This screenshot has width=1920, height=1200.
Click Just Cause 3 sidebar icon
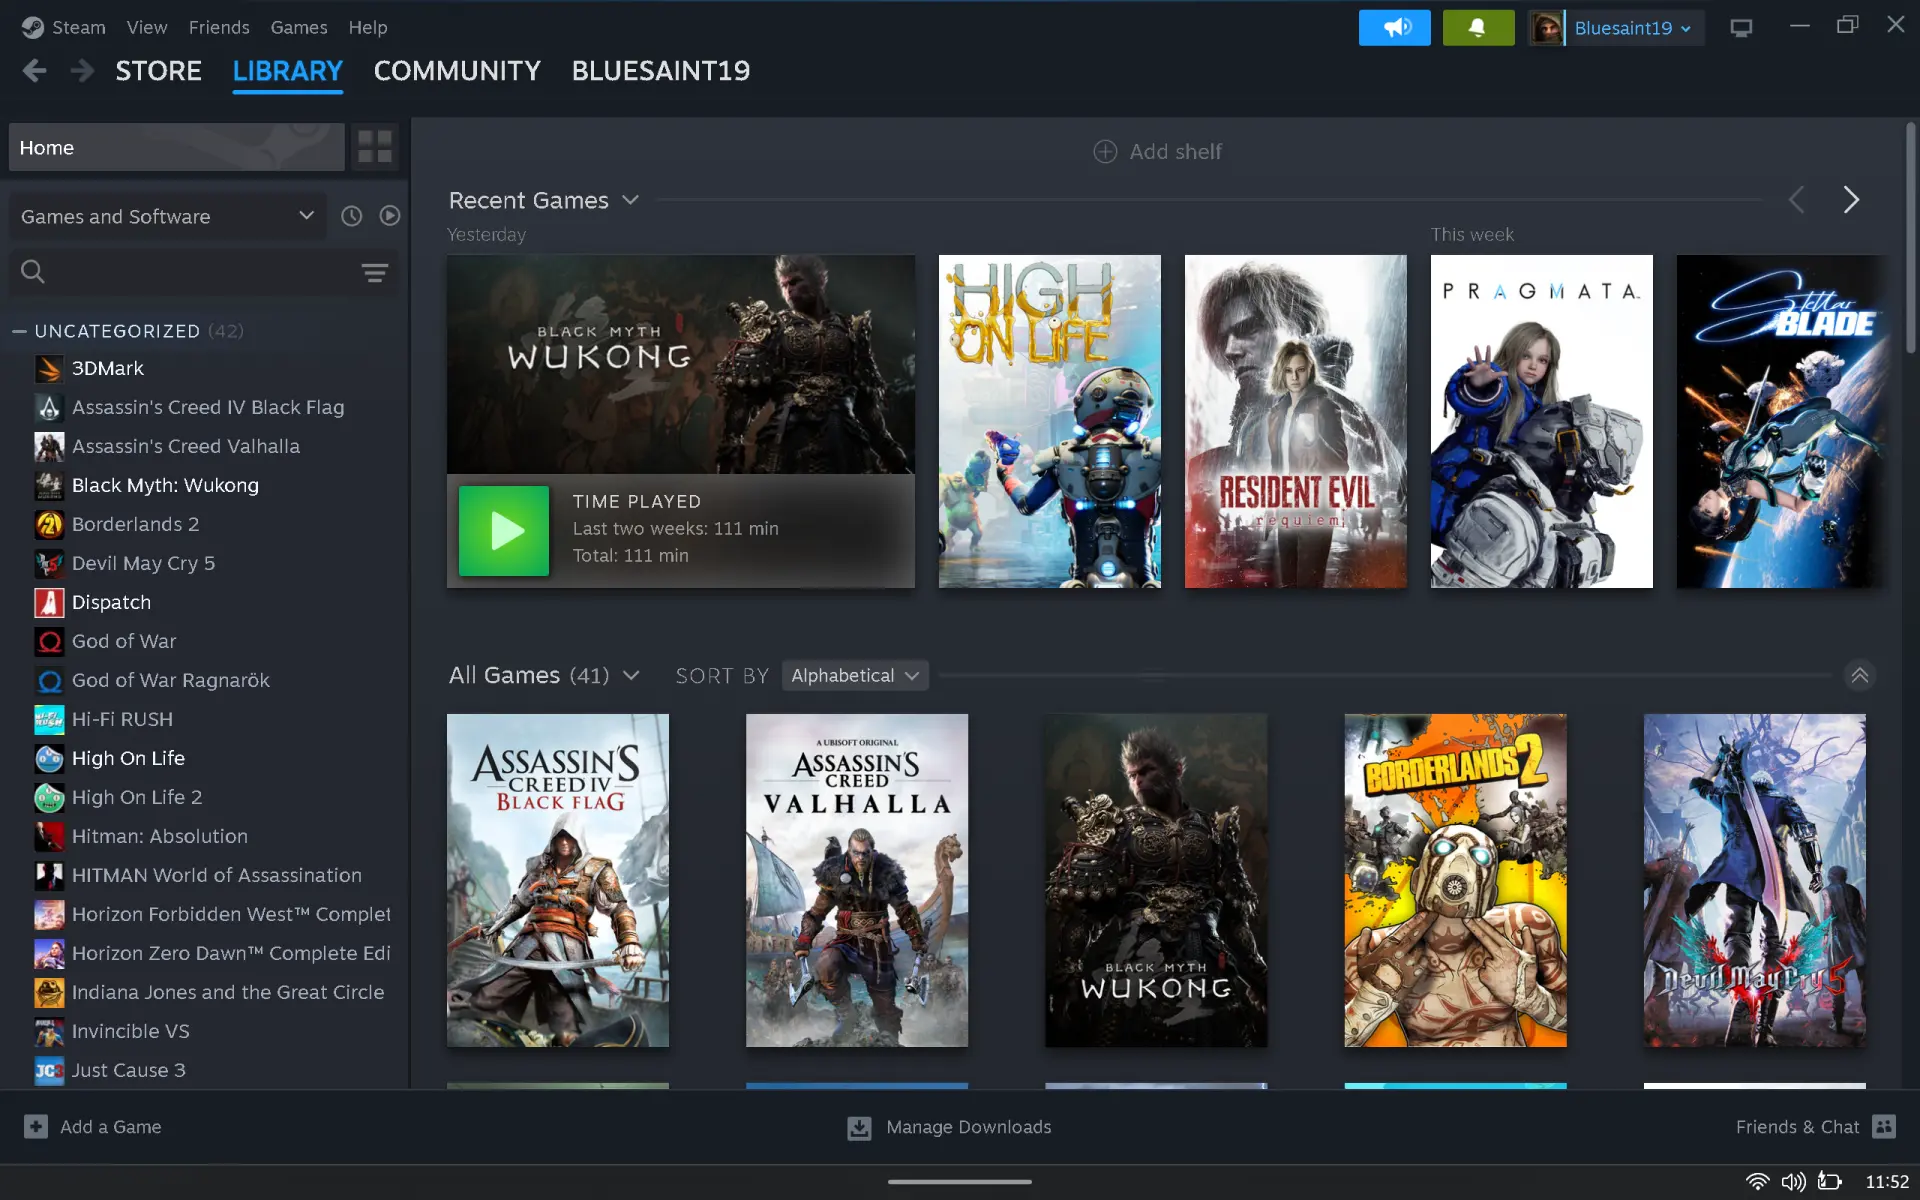click(x=49, y=1071)
